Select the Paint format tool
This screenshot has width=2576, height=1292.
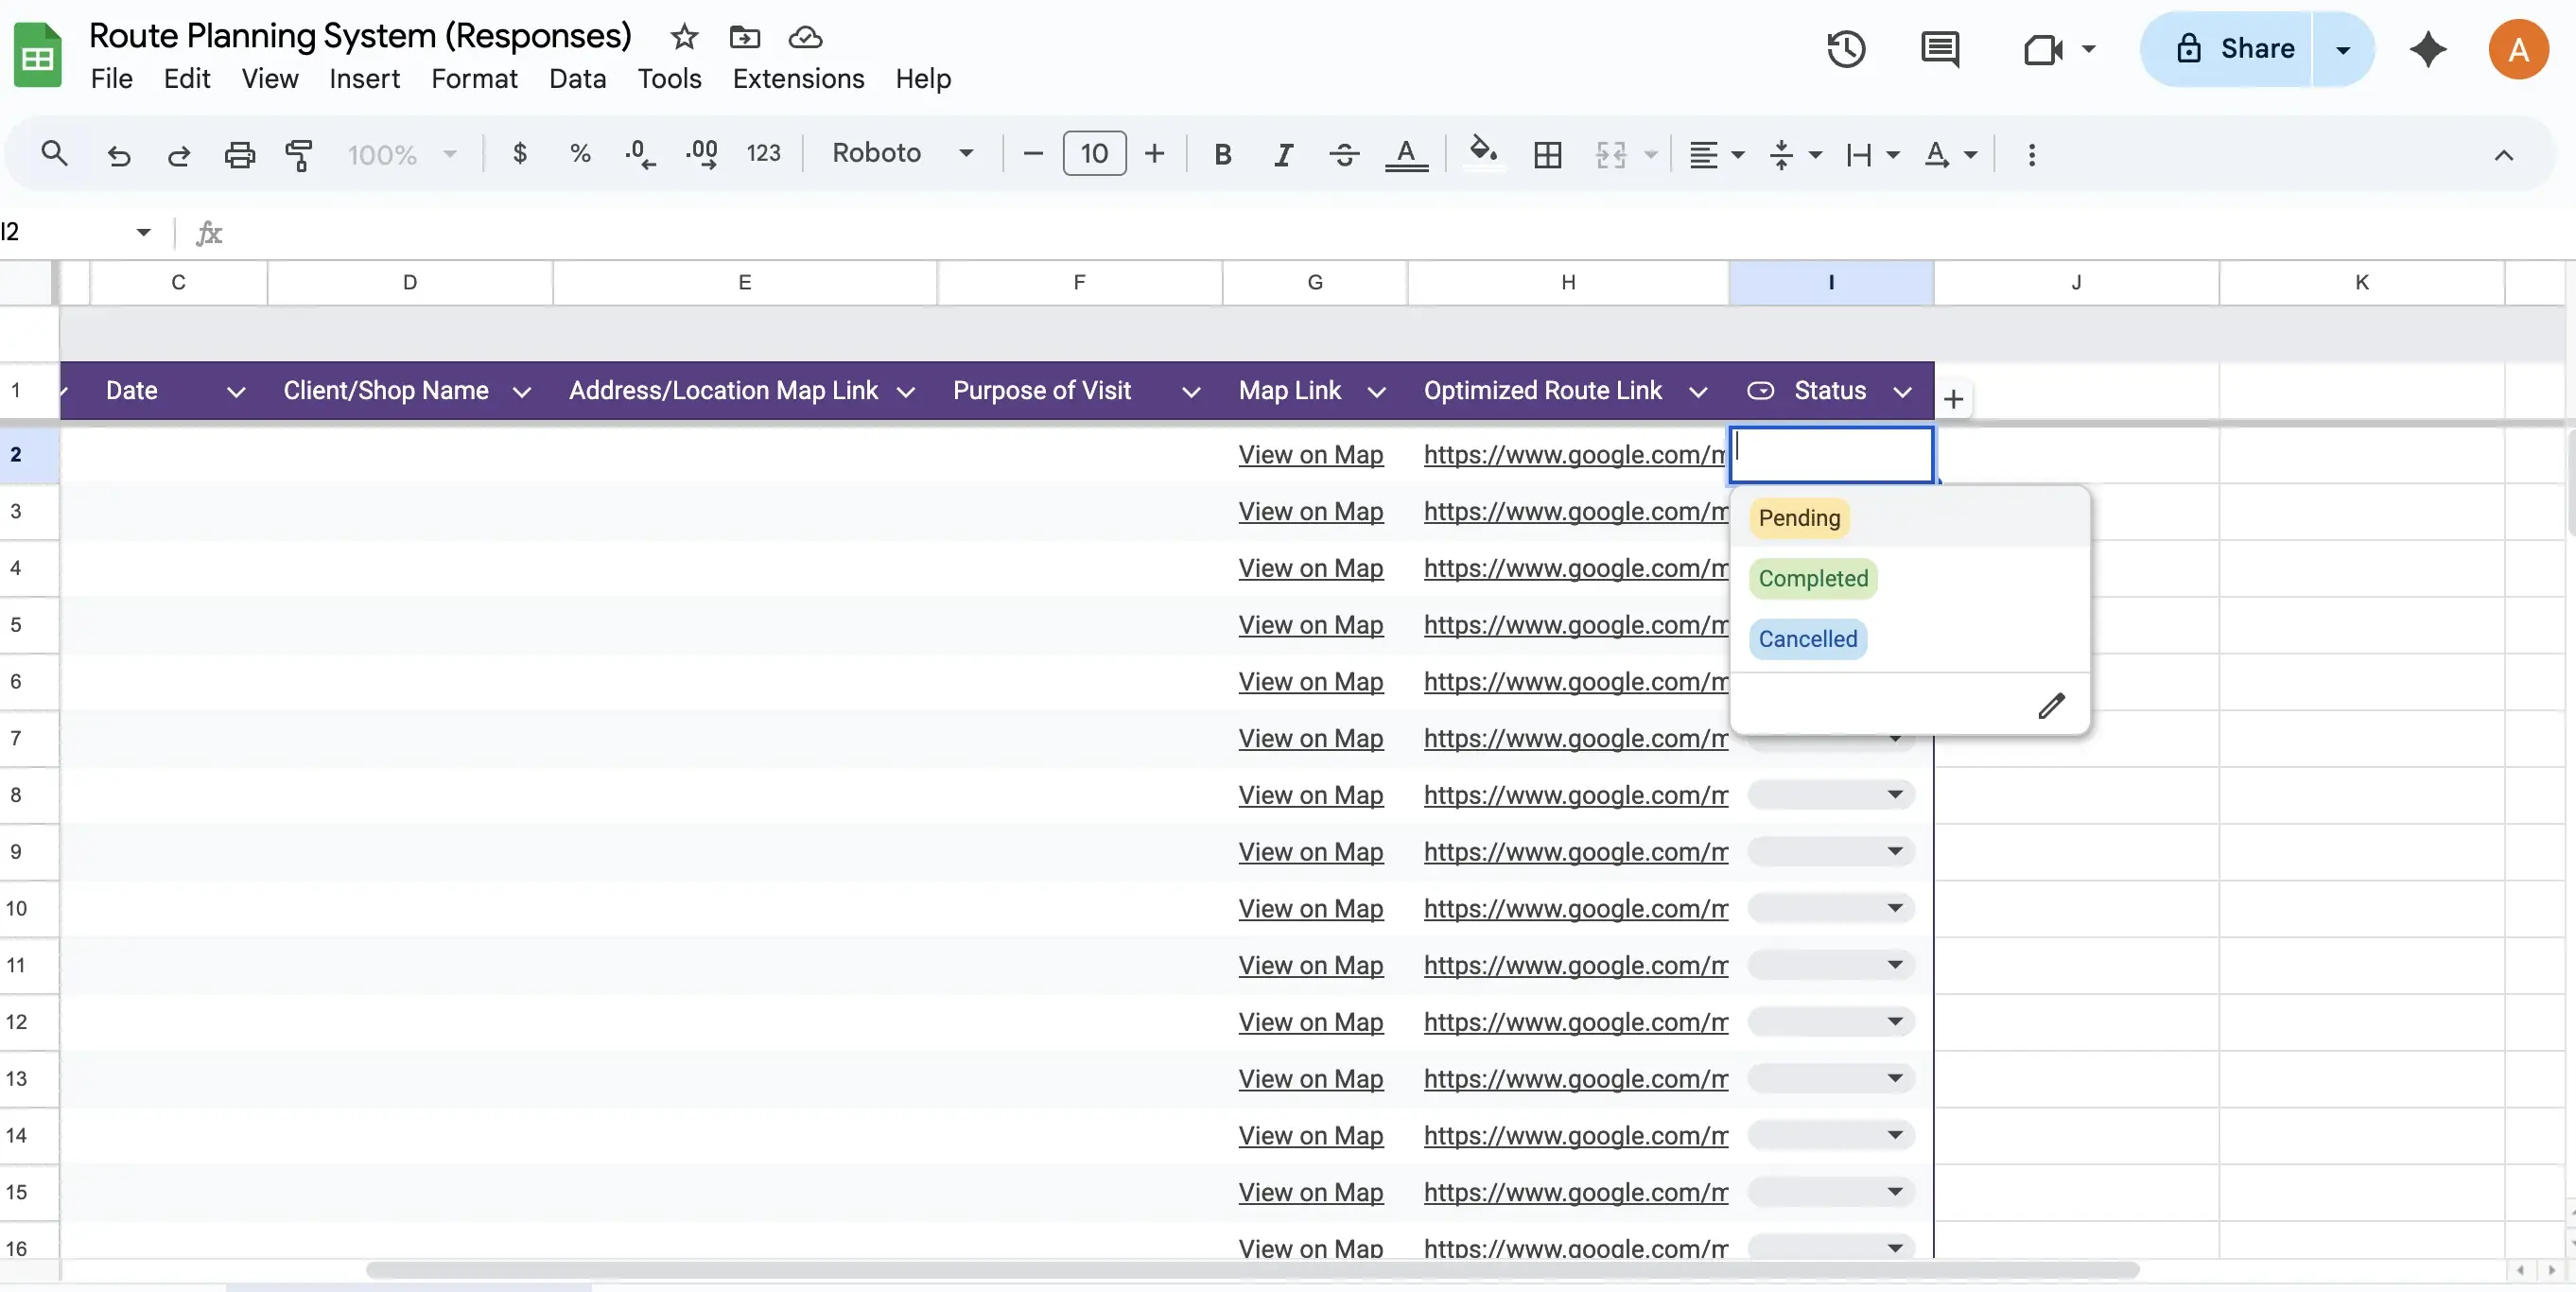coord(298,154)
